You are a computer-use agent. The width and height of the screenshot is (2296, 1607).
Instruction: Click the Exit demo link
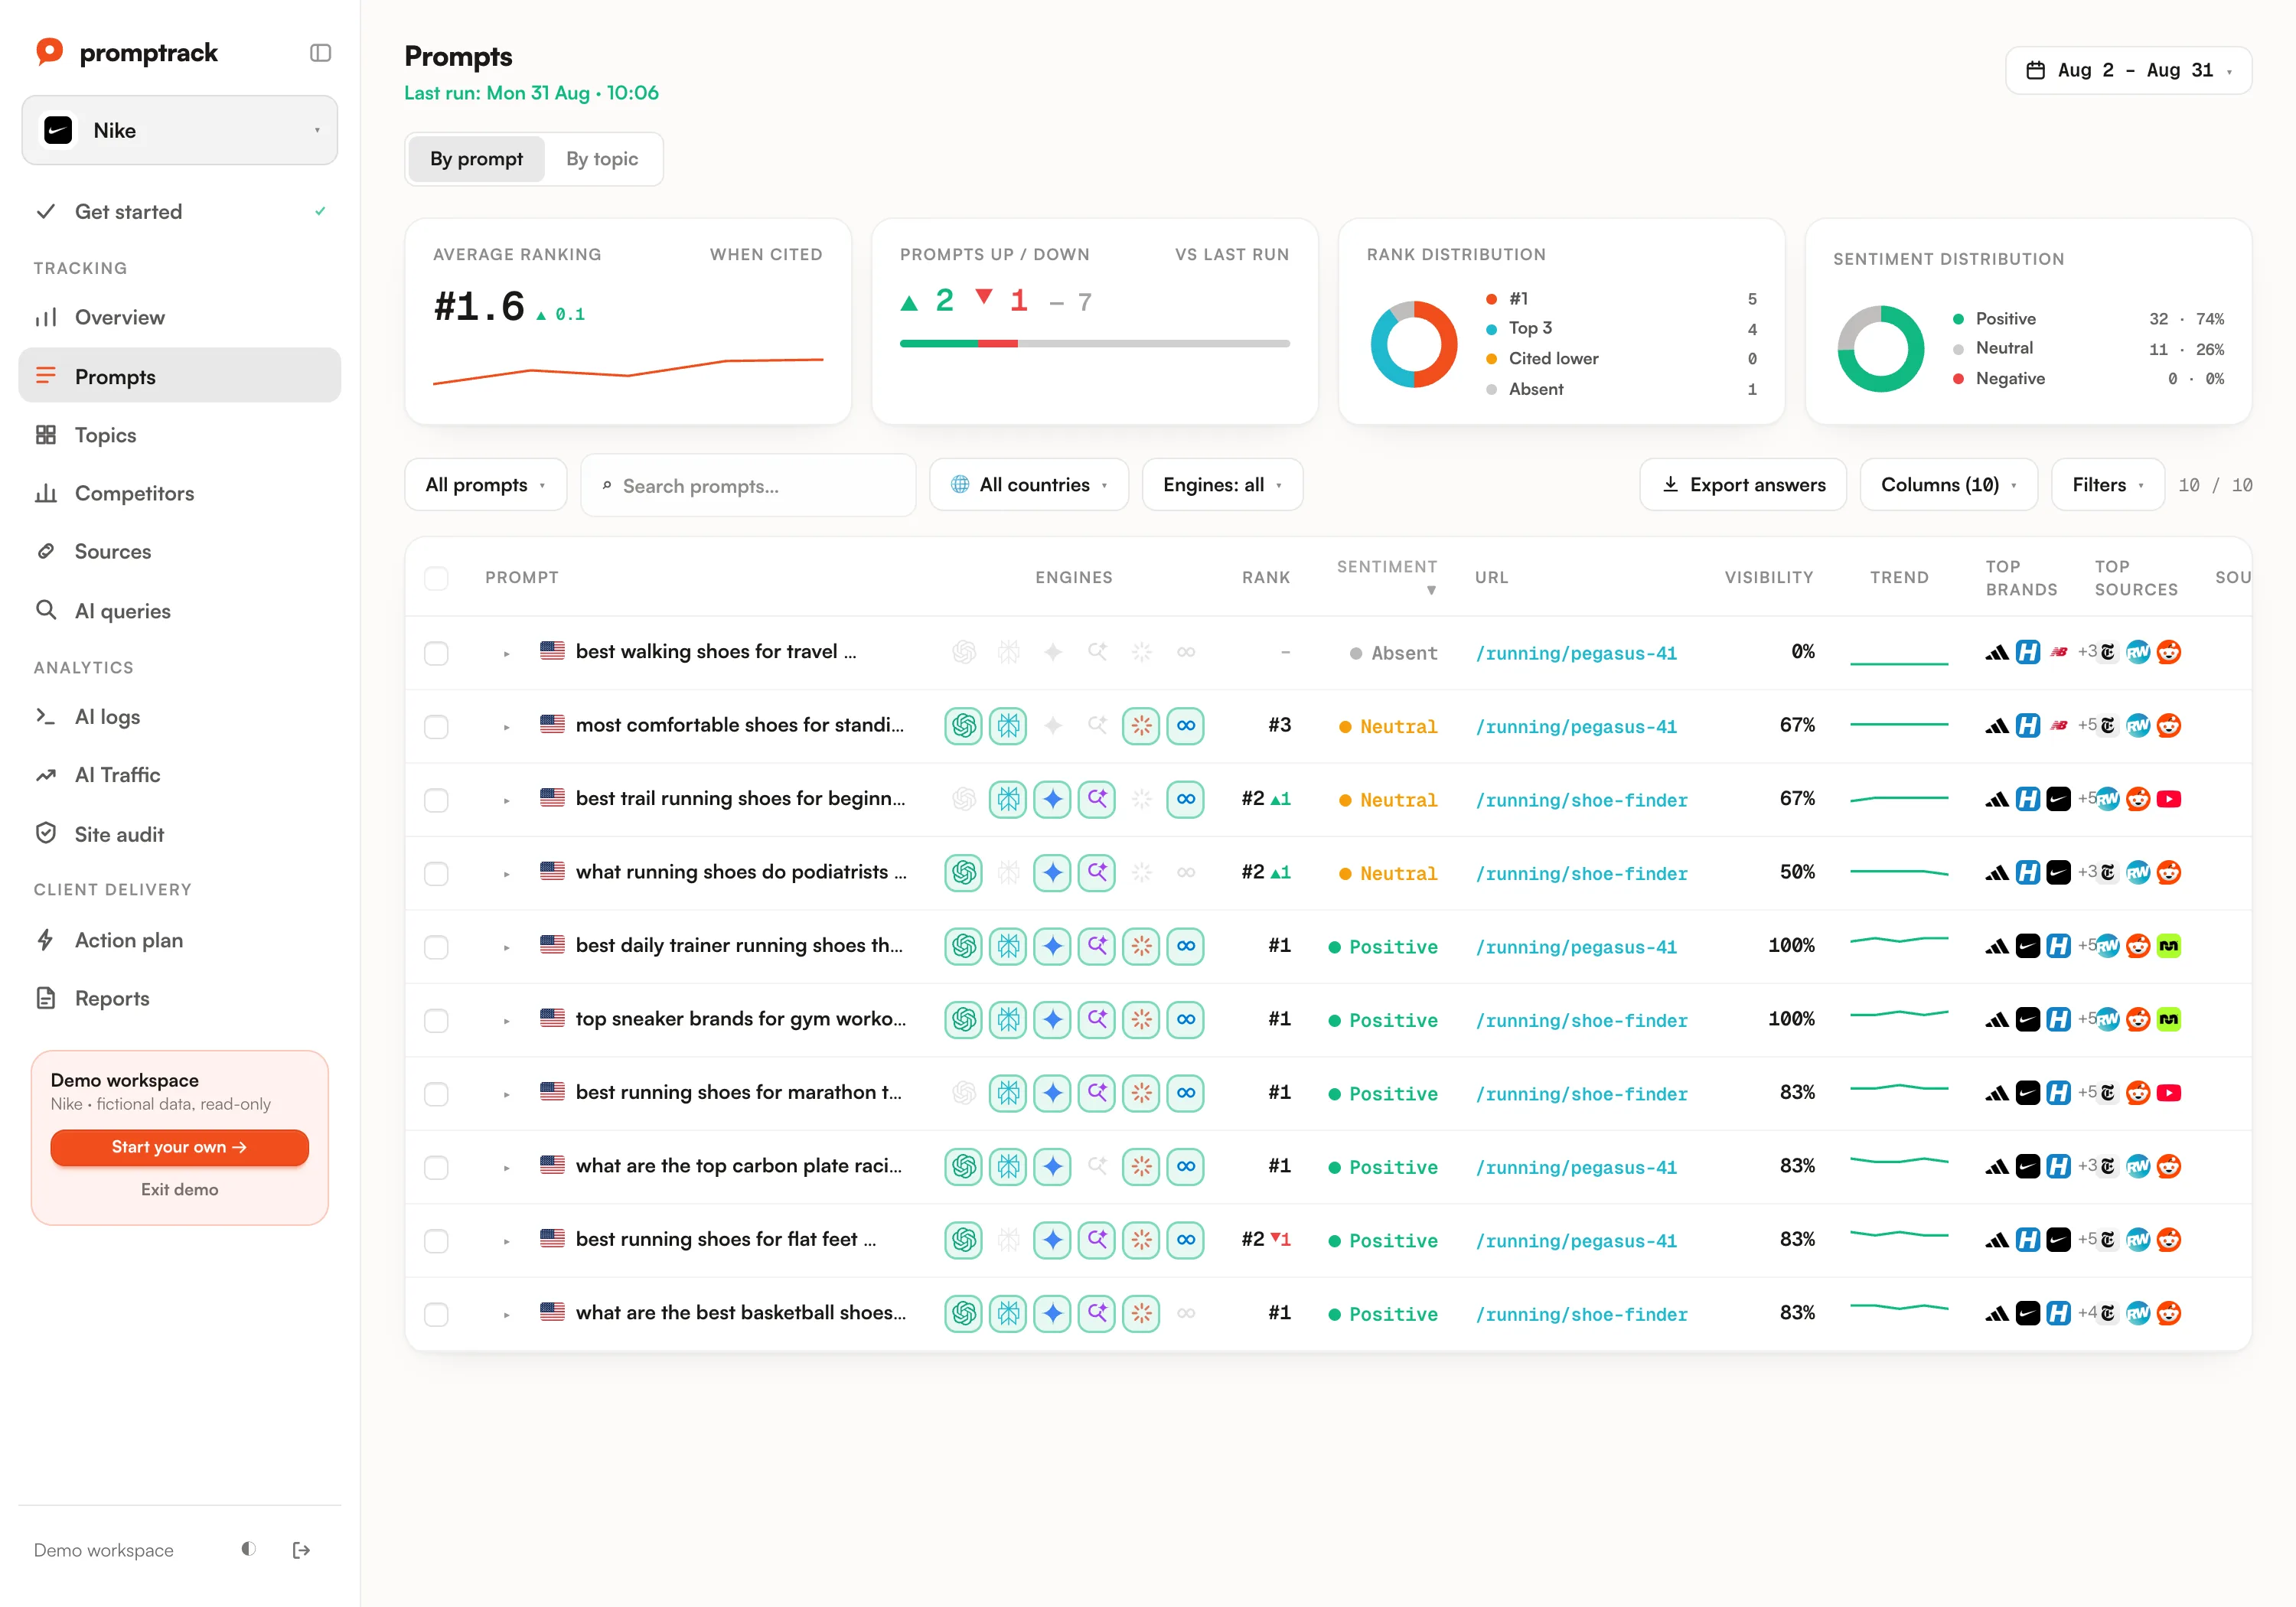click(x=180, y=1189)
